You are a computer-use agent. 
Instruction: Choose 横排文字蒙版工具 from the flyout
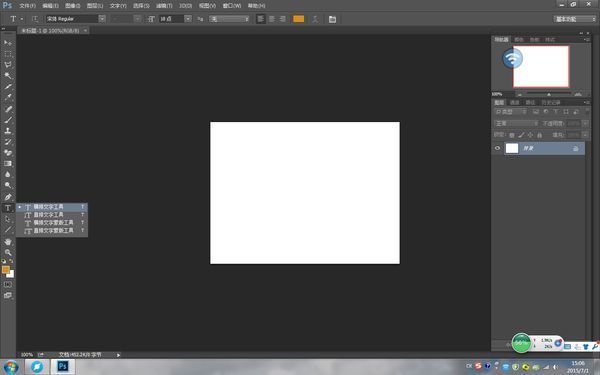[52, 223]
